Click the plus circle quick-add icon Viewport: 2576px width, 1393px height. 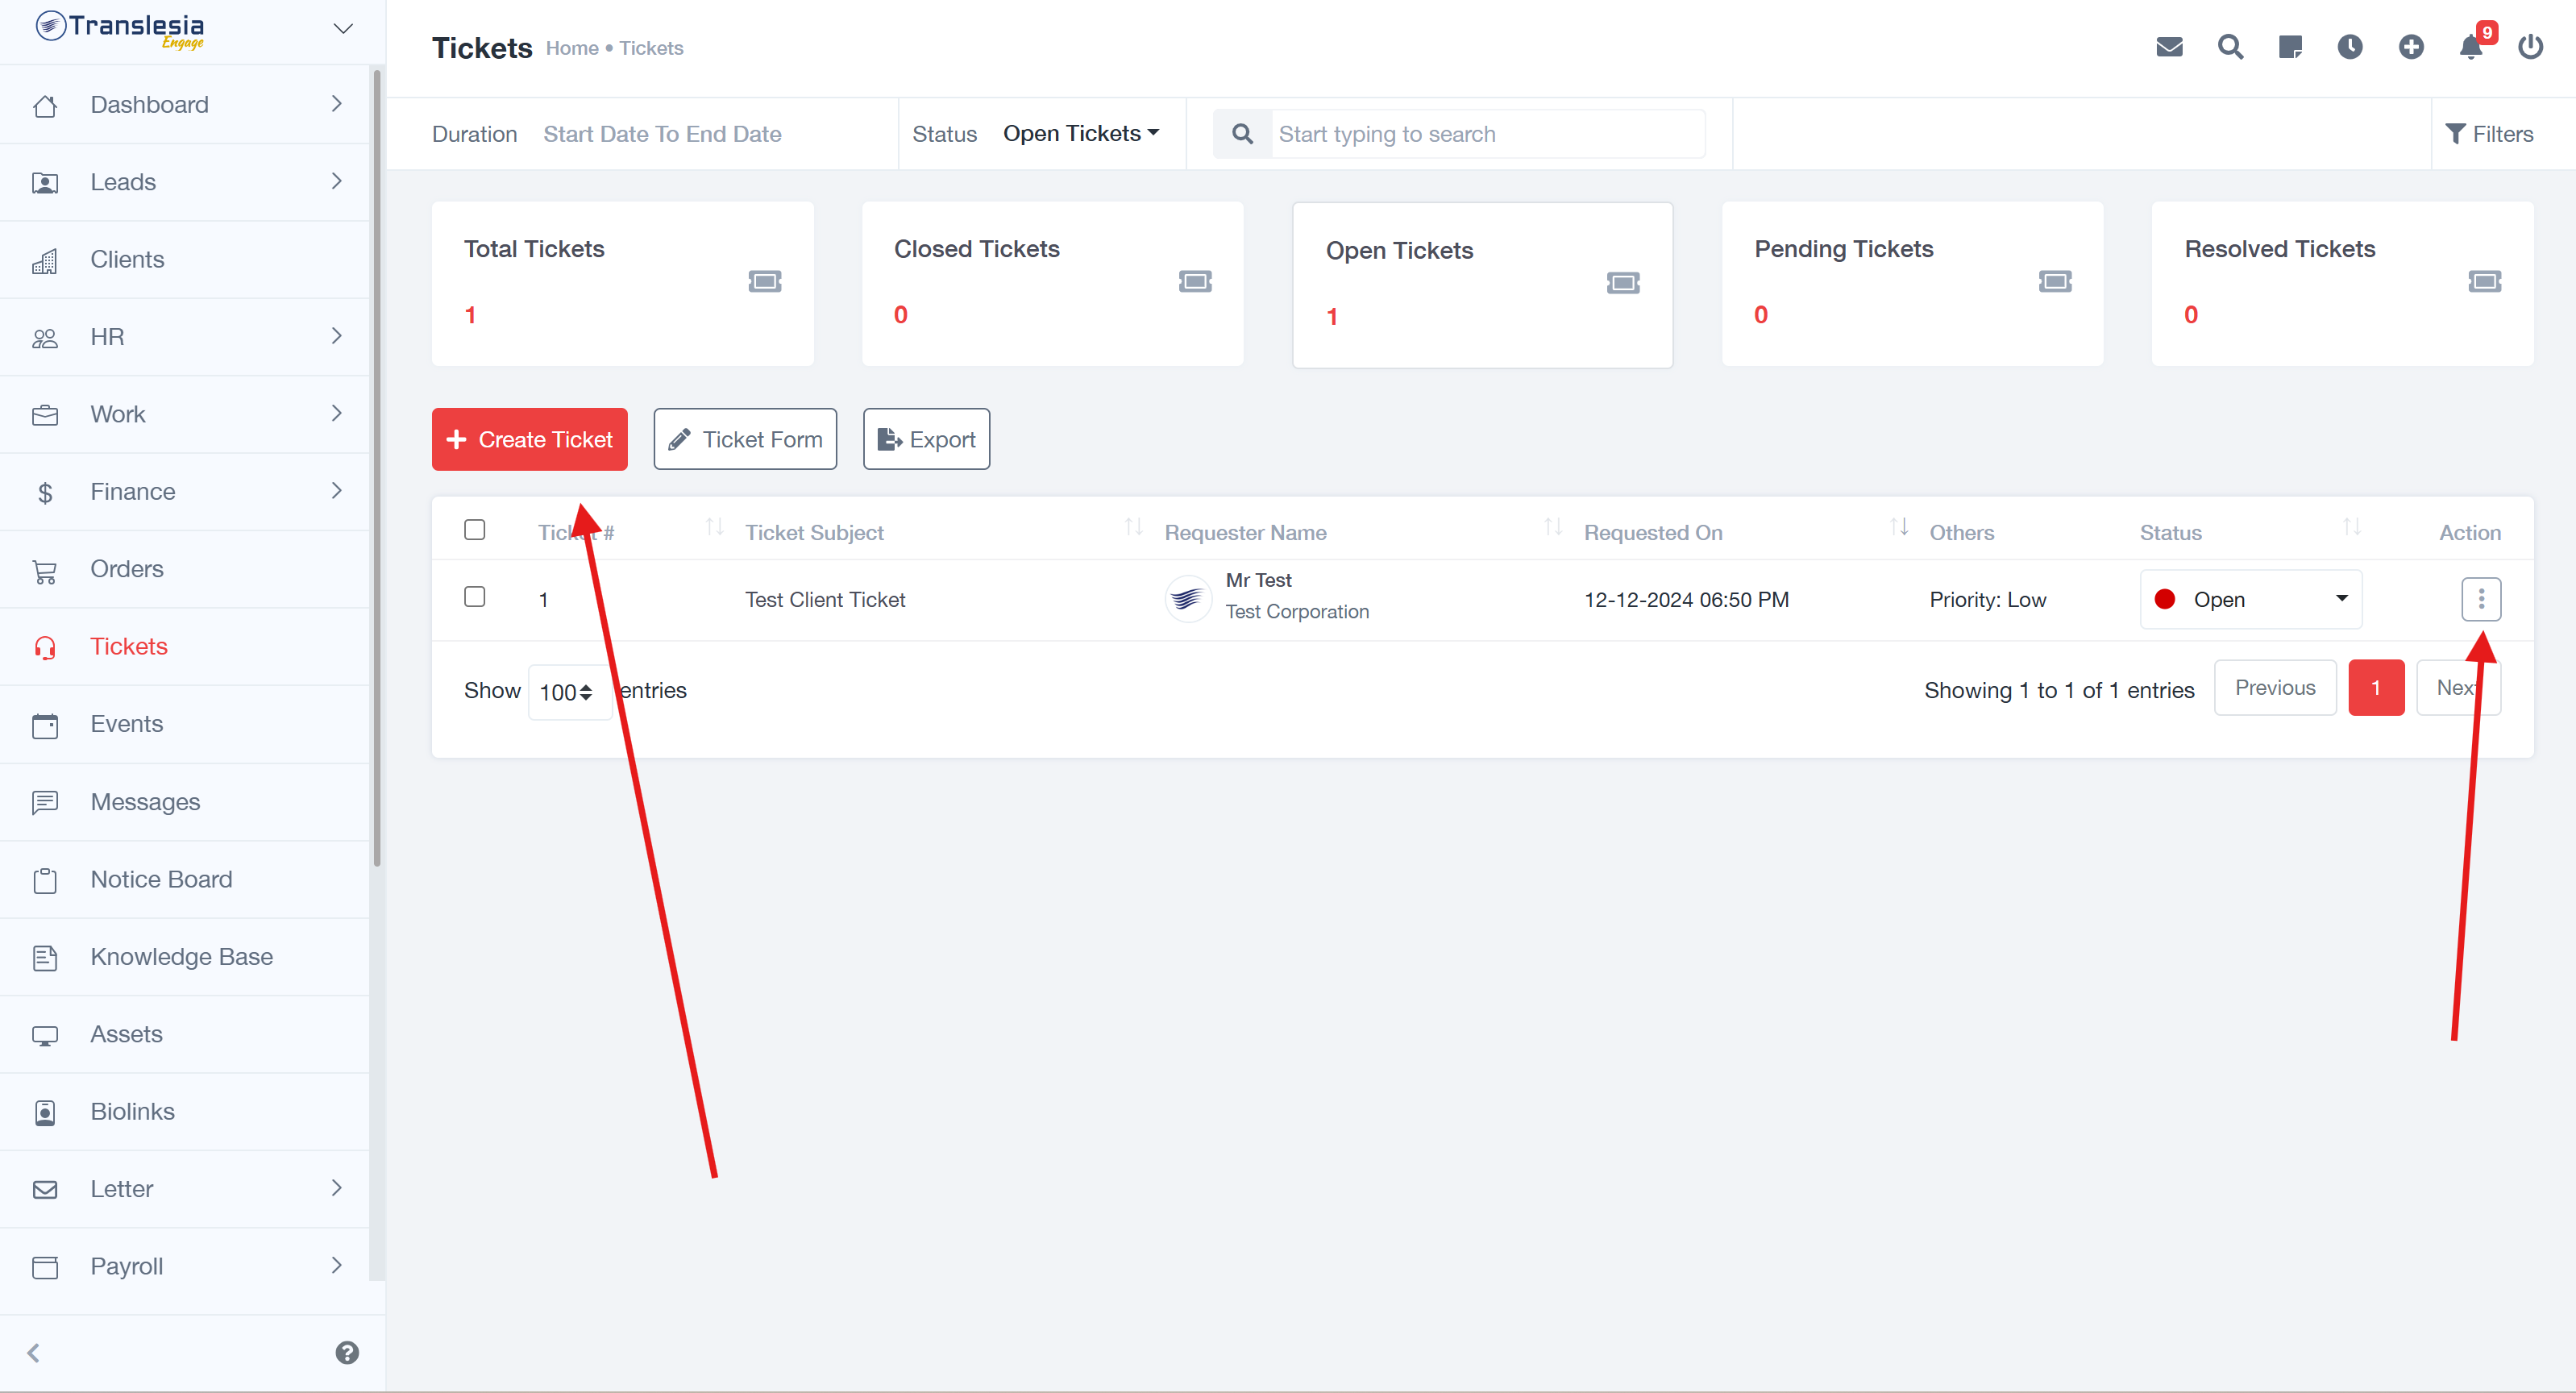(x=2411, y=47)
